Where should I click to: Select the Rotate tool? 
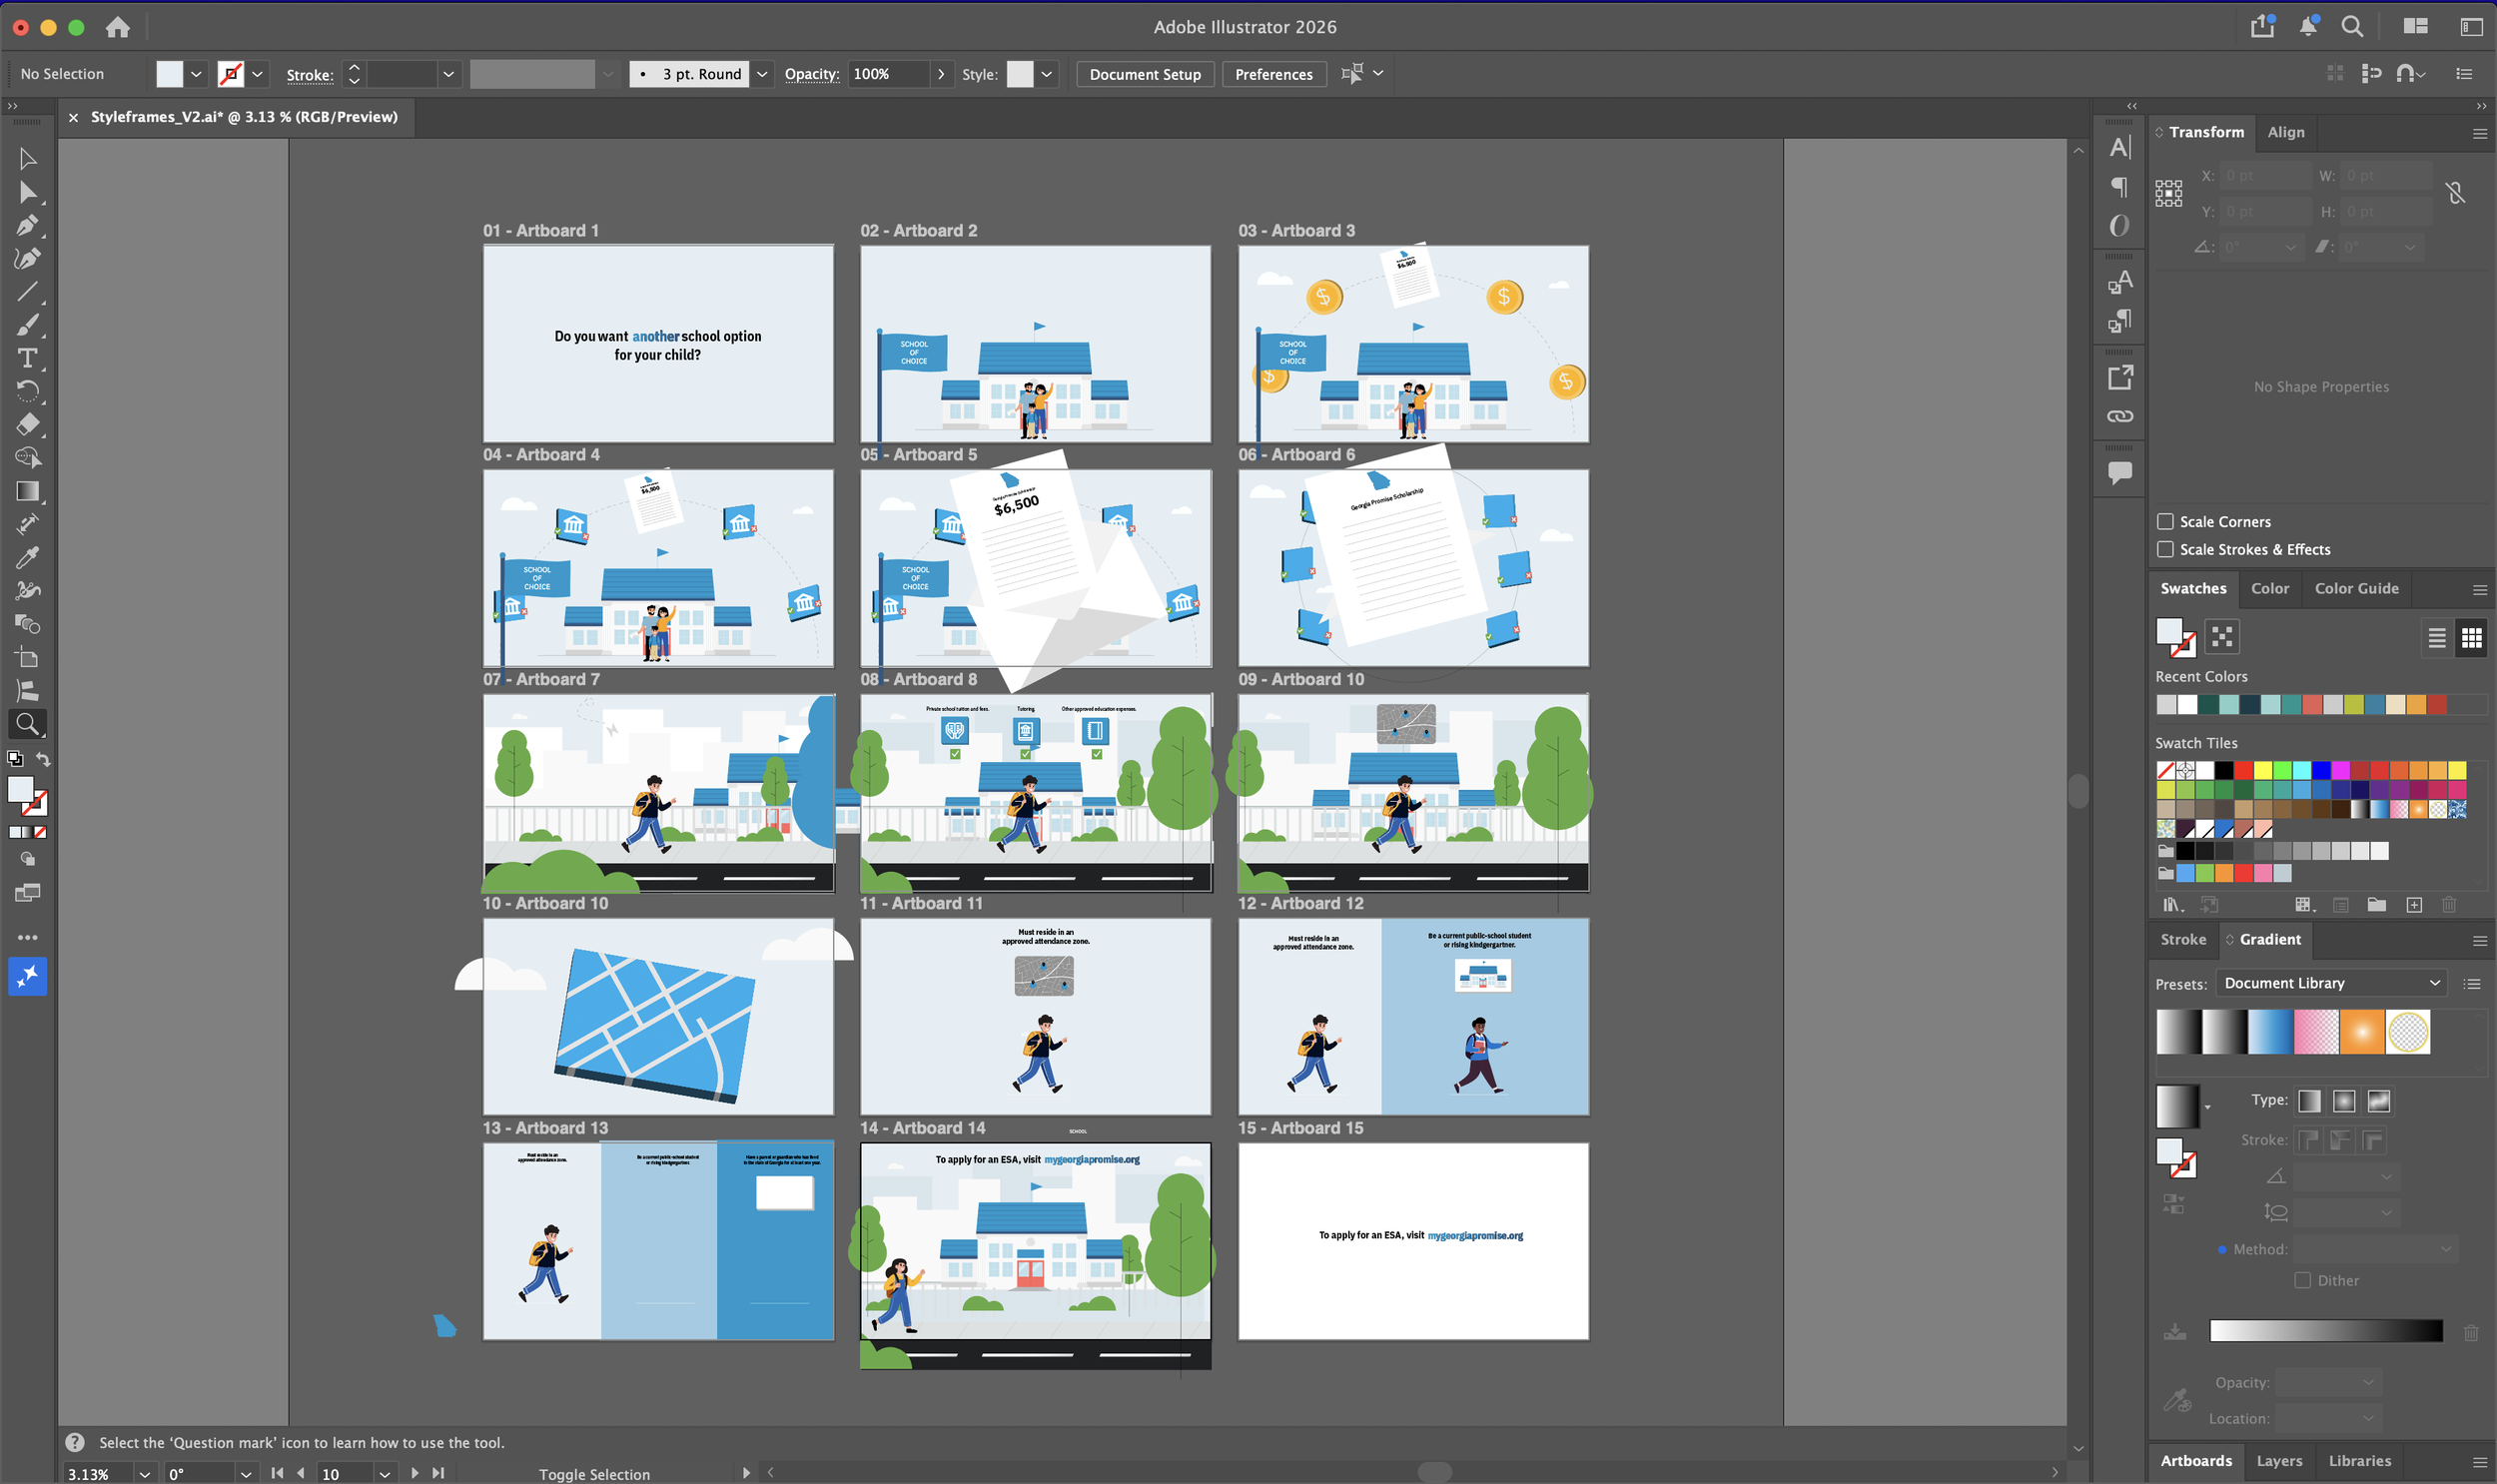(28, 391)
